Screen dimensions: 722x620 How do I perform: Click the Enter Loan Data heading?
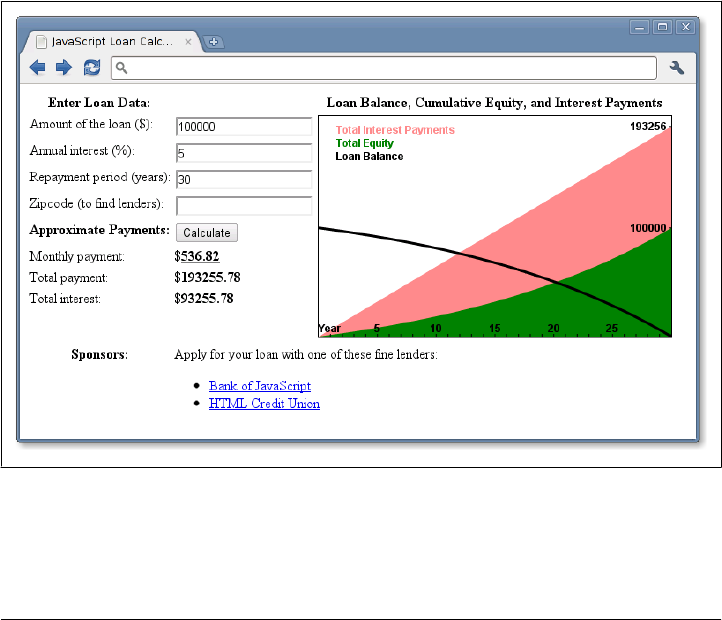(x=99, y=103)
